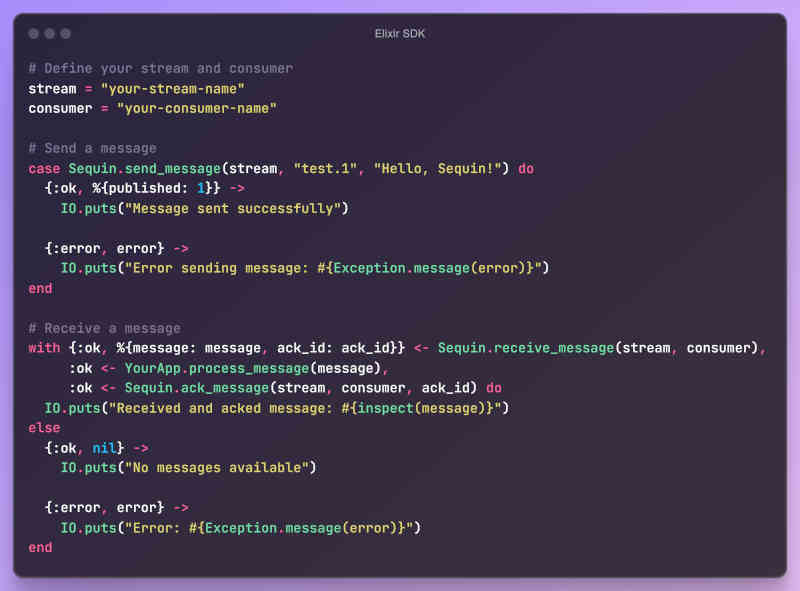
Task: Click the first 'end' keyword after case block
Action: [40, 289]
